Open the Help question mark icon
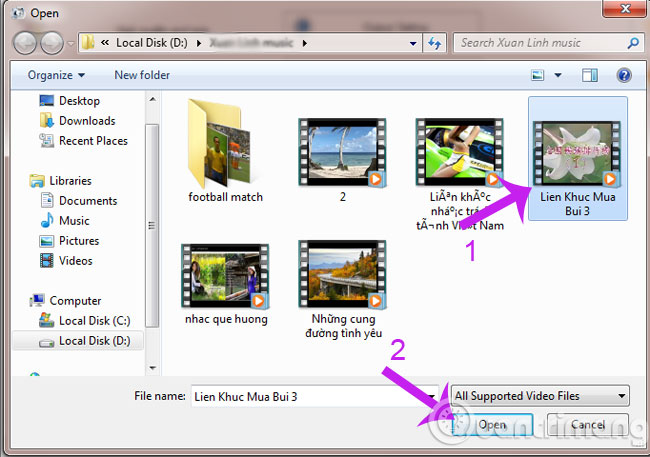650x457 pixels. [x=624, y=75]
